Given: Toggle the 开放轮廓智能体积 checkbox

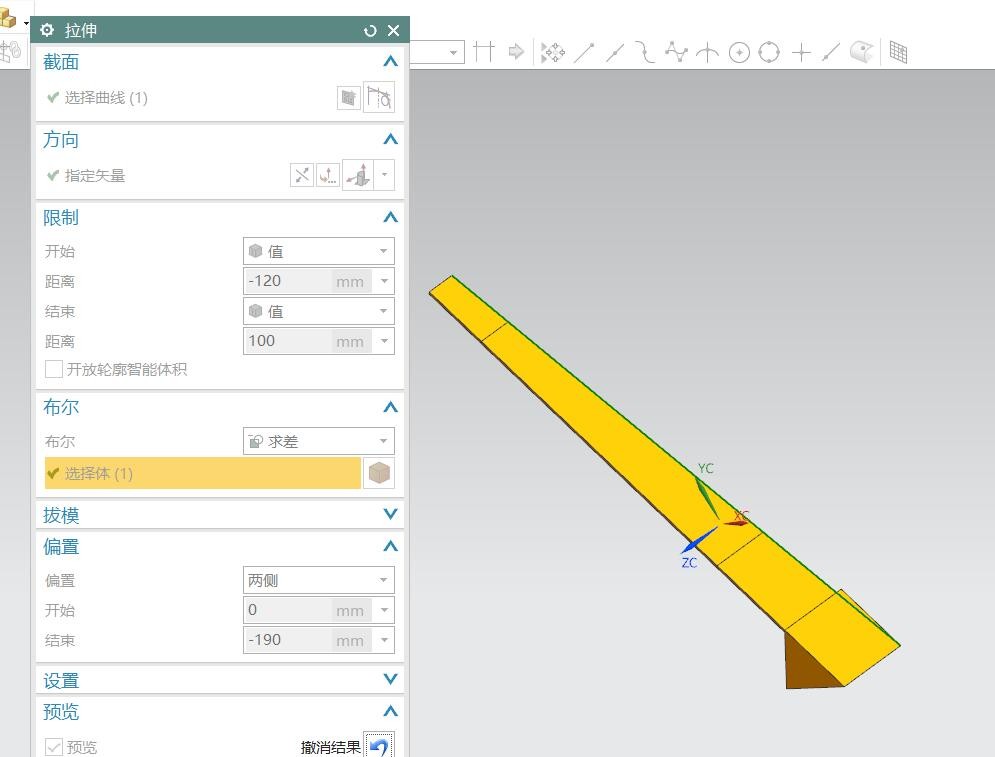Looking at the screenshot, I should (54, 369).
